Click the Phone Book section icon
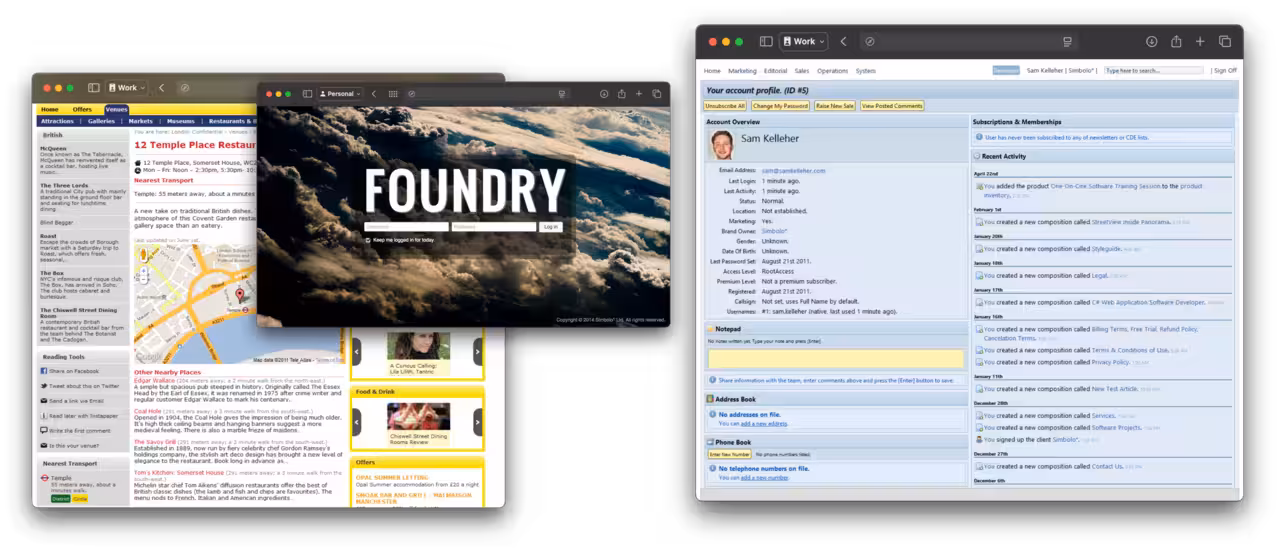1280x550 pixels. click(x=710, y=442)
